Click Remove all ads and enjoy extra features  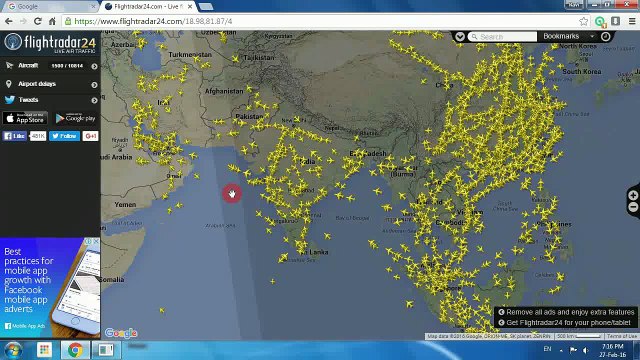pos(567,312)
